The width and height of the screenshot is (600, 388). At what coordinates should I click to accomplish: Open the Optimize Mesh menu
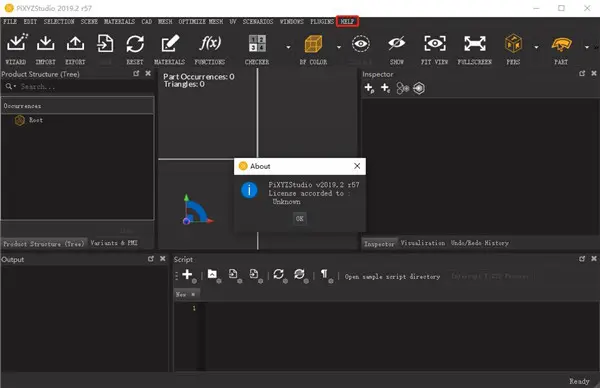(201, 21)
